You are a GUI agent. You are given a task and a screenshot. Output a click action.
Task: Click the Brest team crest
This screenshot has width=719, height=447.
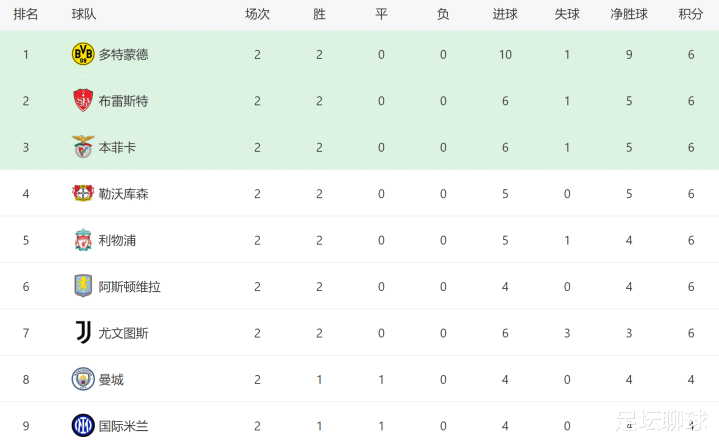coord(83,100)
